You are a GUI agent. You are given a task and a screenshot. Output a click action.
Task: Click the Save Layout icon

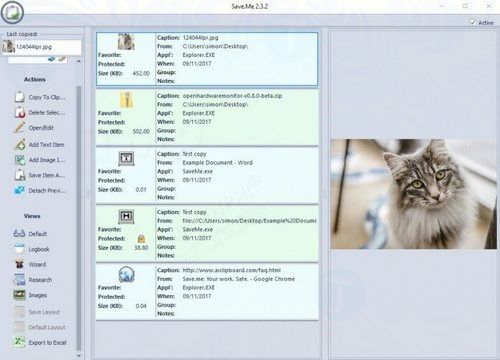20,312
